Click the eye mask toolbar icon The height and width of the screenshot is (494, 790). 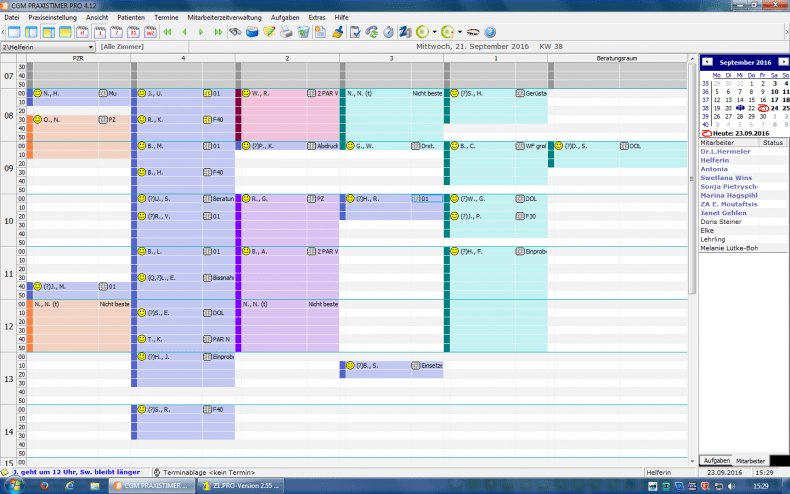(473, 32)
